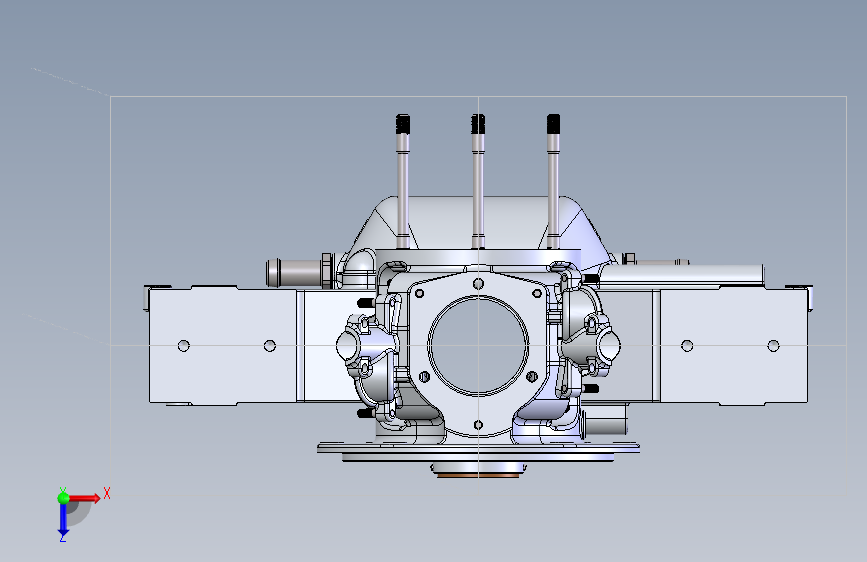Pick the outermost hole on the right plate
Screen dimensions: 867x562
pos(774,346)
